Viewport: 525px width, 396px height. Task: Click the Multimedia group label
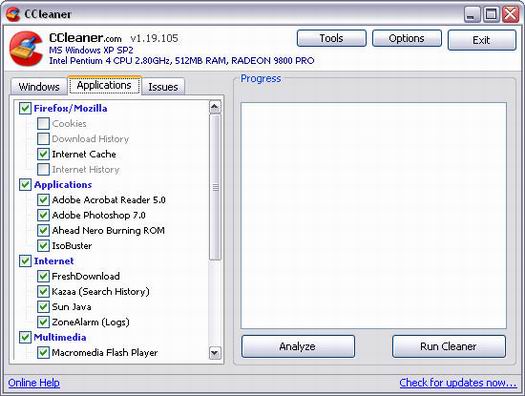tap(60, 337)
